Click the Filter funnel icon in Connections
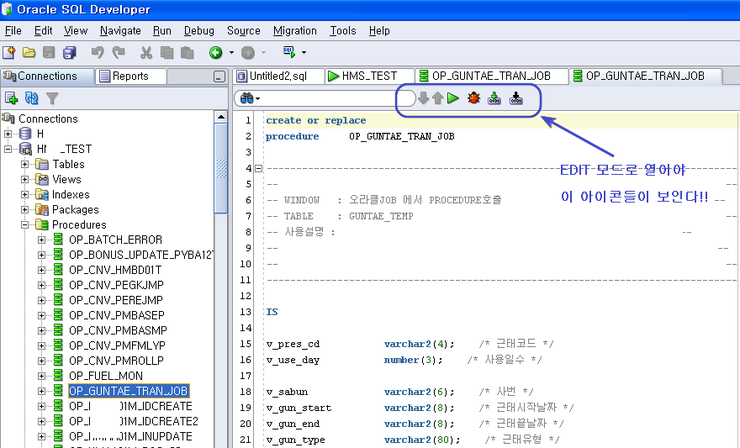 52,98
